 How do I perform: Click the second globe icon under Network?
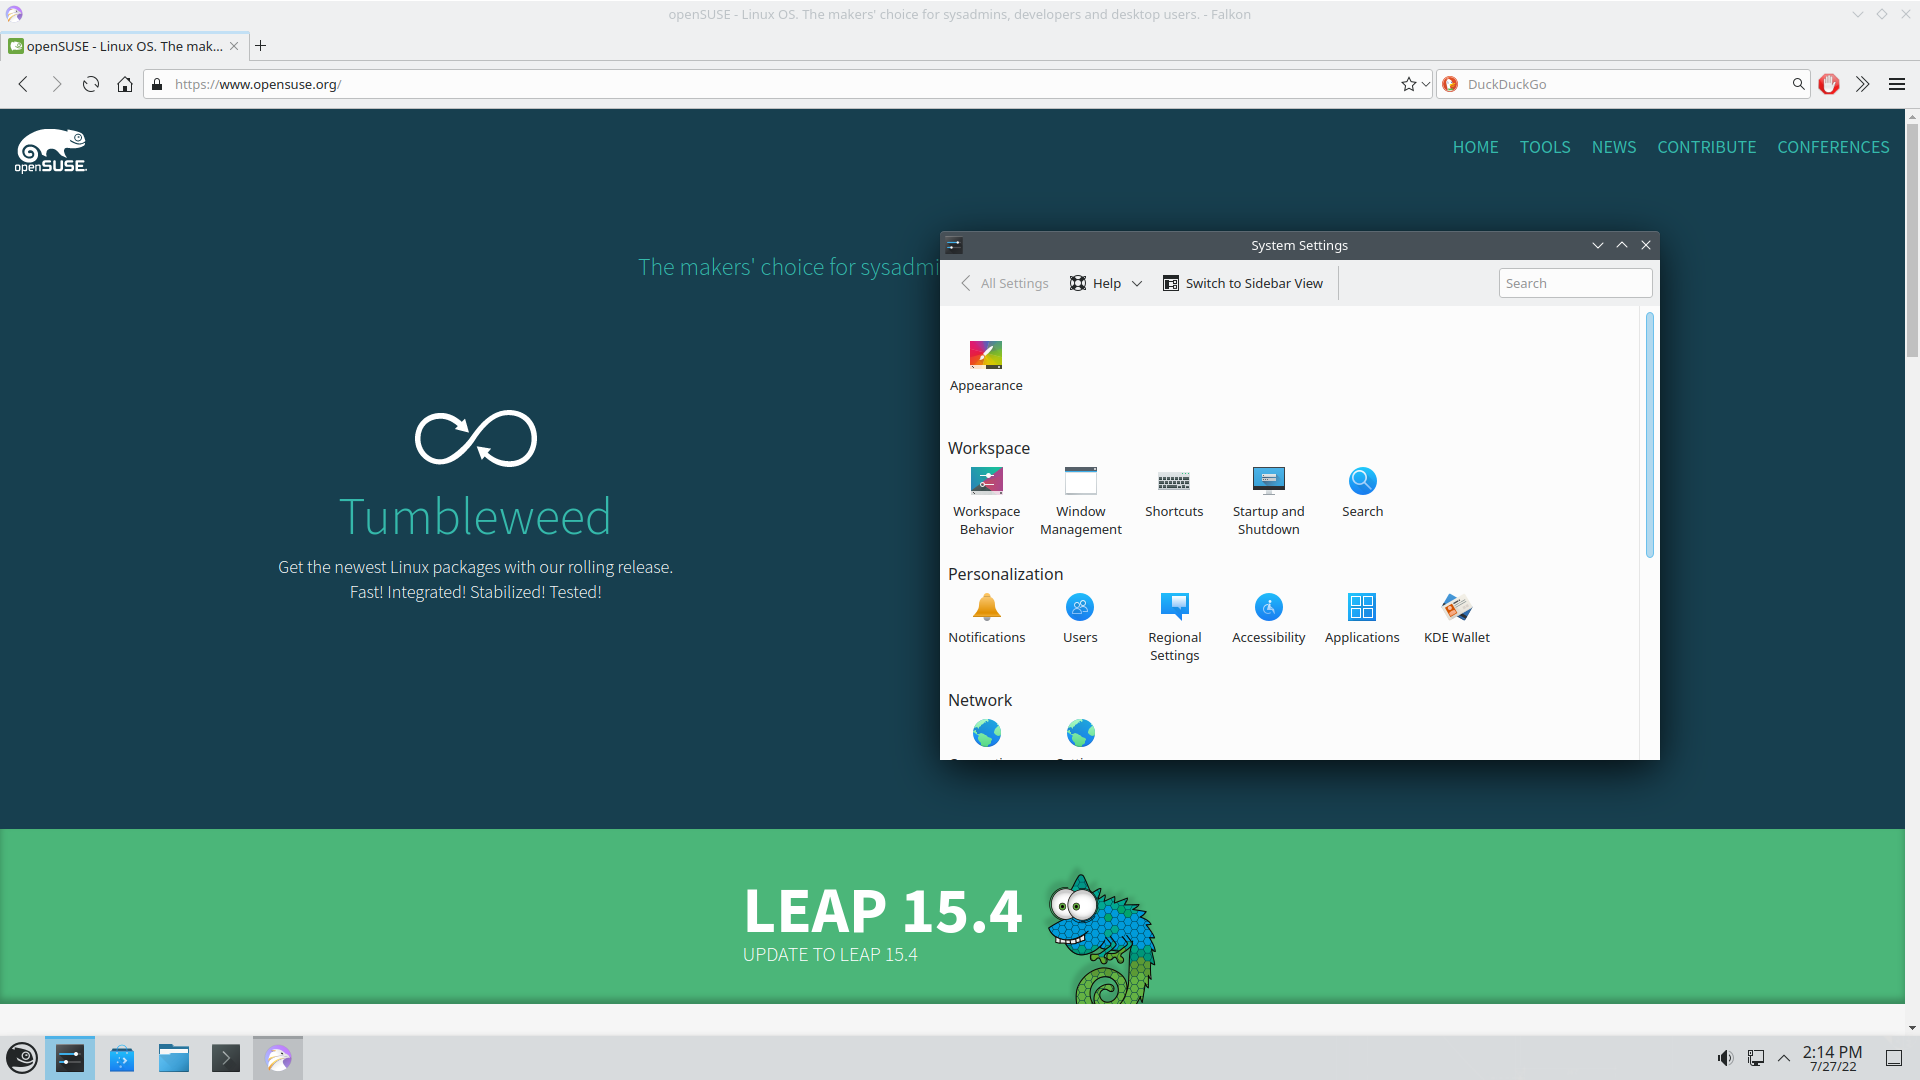point(1080,733)
